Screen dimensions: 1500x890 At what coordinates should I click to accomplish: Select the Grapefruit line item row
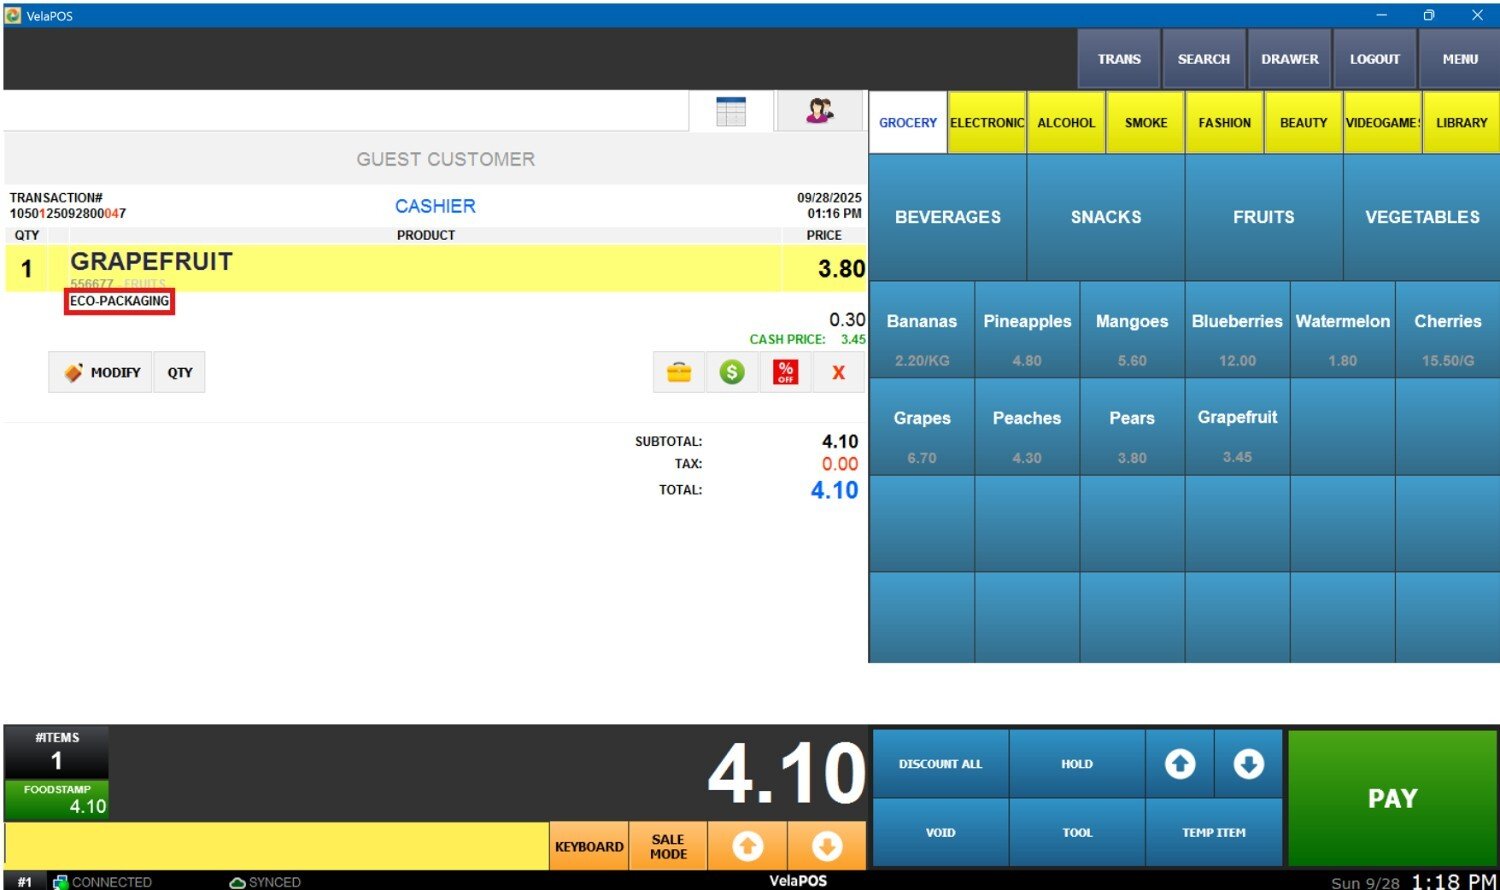pyautogui.click(x=425, y=268)
